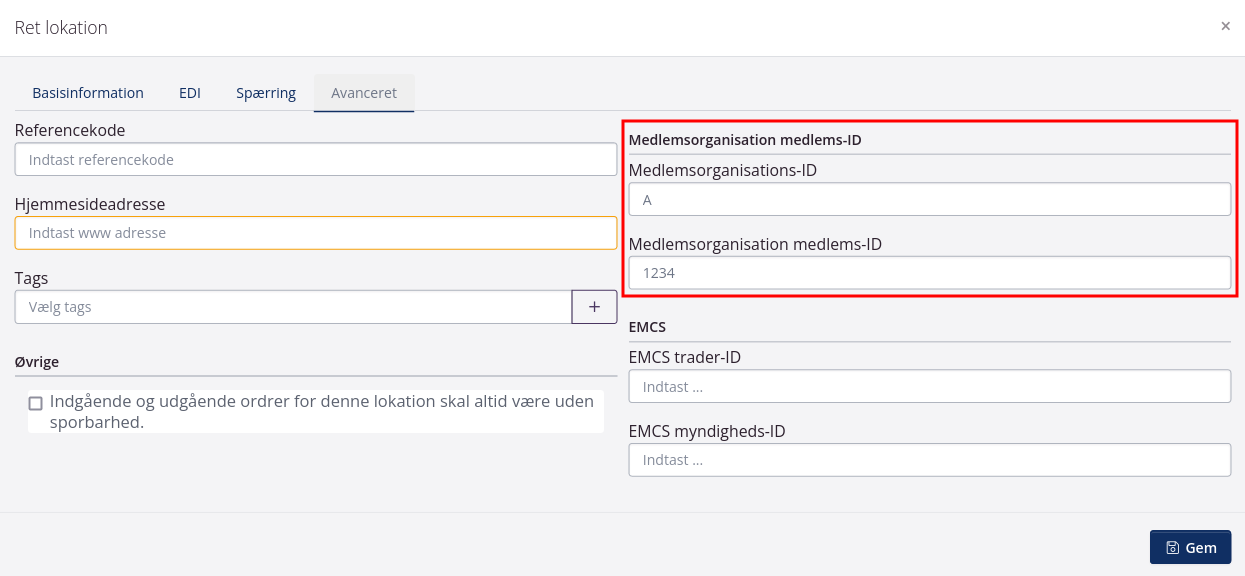Go to the Spærring tab

click(266, 93)
